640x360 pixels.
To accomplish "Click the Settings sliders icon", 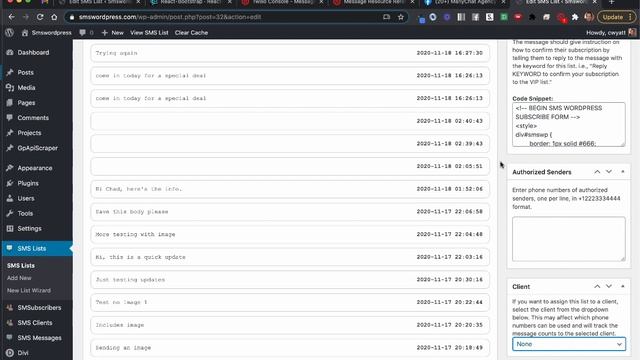I will tap(10, 229).
